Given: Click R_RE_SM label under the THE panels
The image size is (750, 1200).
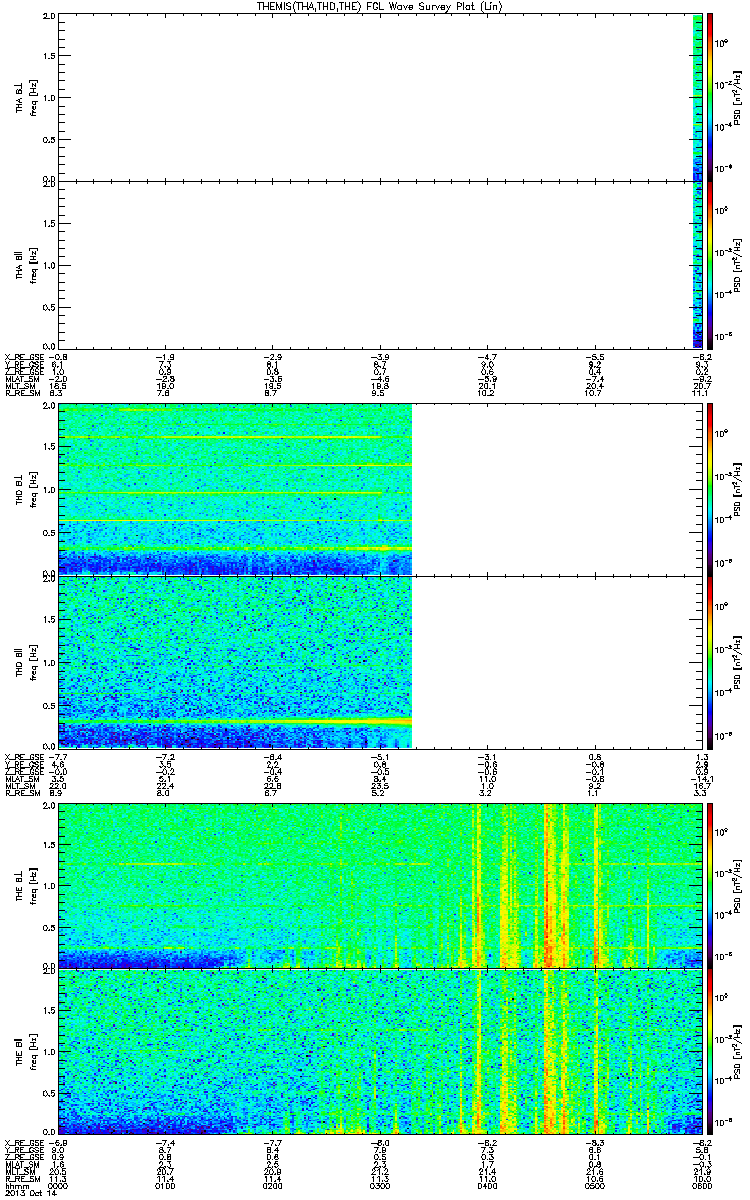Looking at the screenshot, I should coord(23,1179).
